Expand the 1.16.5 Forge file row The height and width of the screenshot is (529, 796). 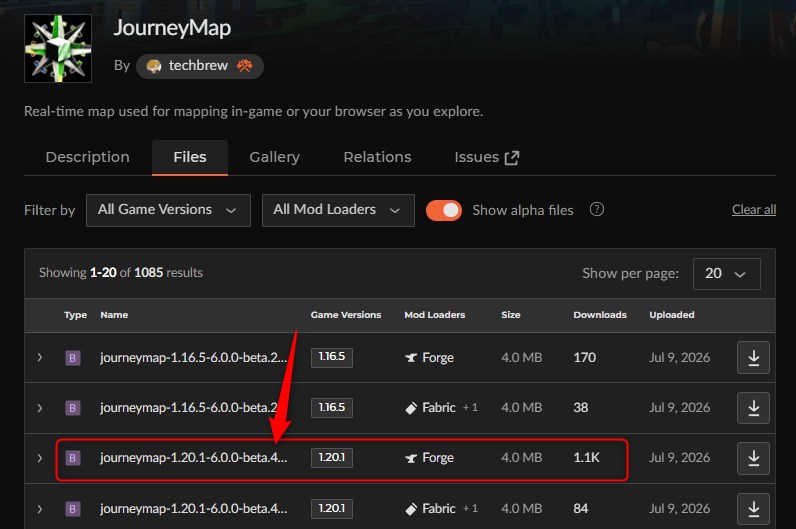40,357
